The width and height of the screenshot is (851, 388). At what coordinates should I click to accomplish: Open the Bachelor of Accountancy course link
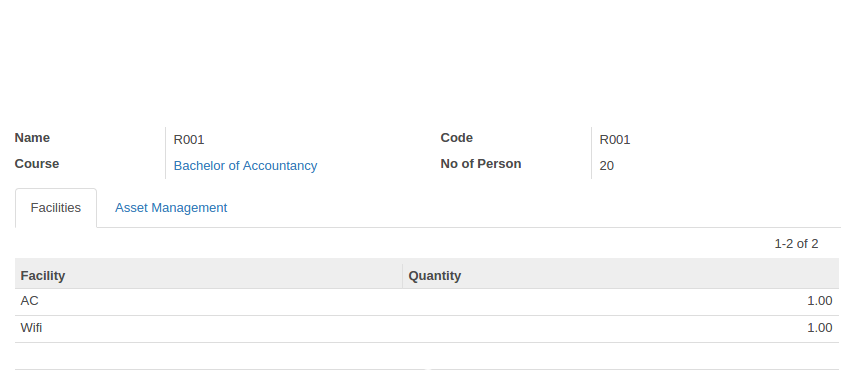pyautogui.click(x=245, y=166)
